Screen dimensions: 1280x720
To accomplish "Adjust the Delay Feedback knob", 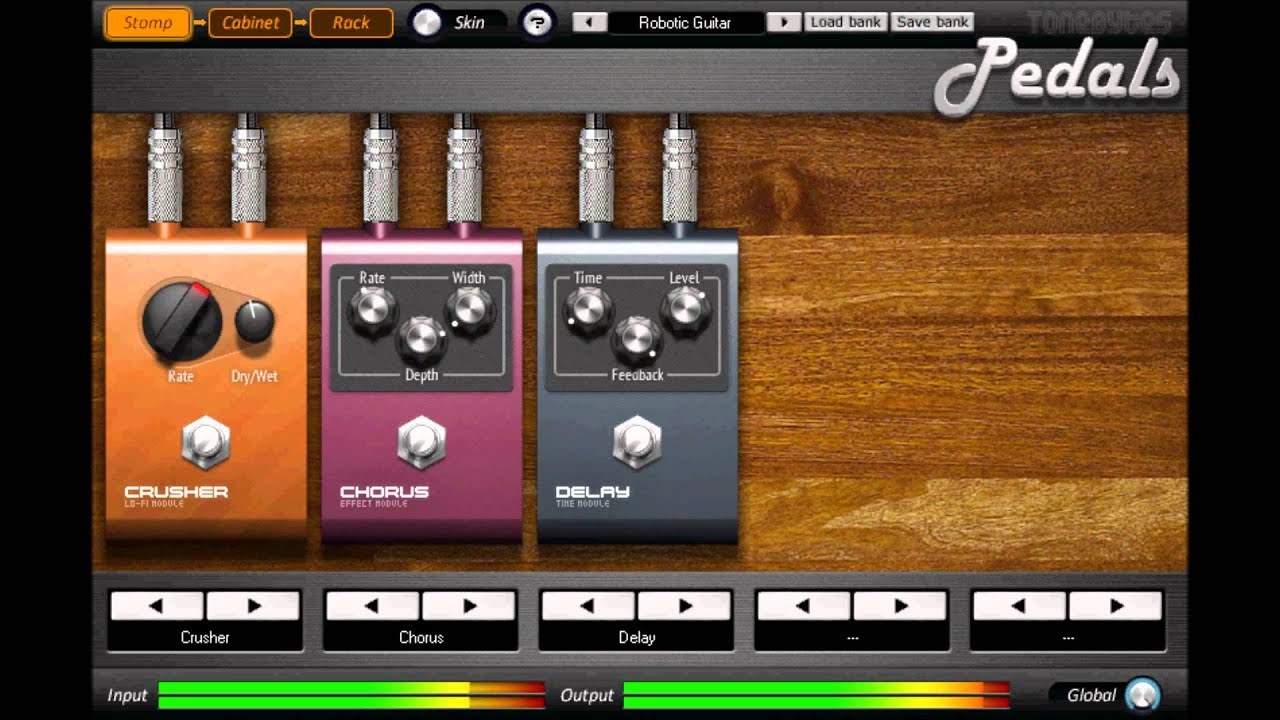I will pos(636,339).
